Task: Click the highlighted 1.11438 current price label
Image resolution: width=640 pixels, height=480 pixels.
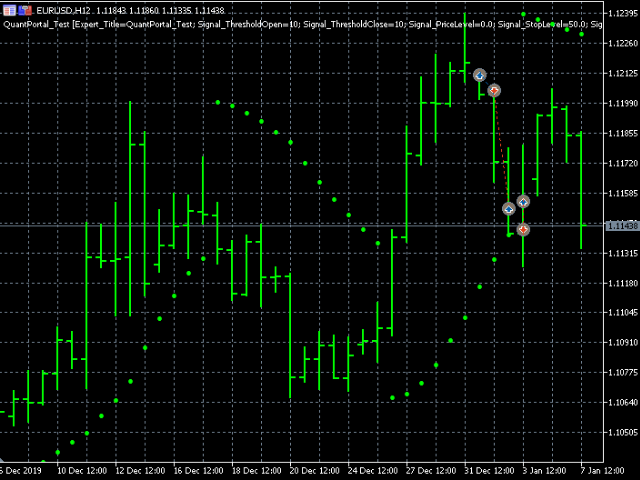Action: (x=622, y=226)
